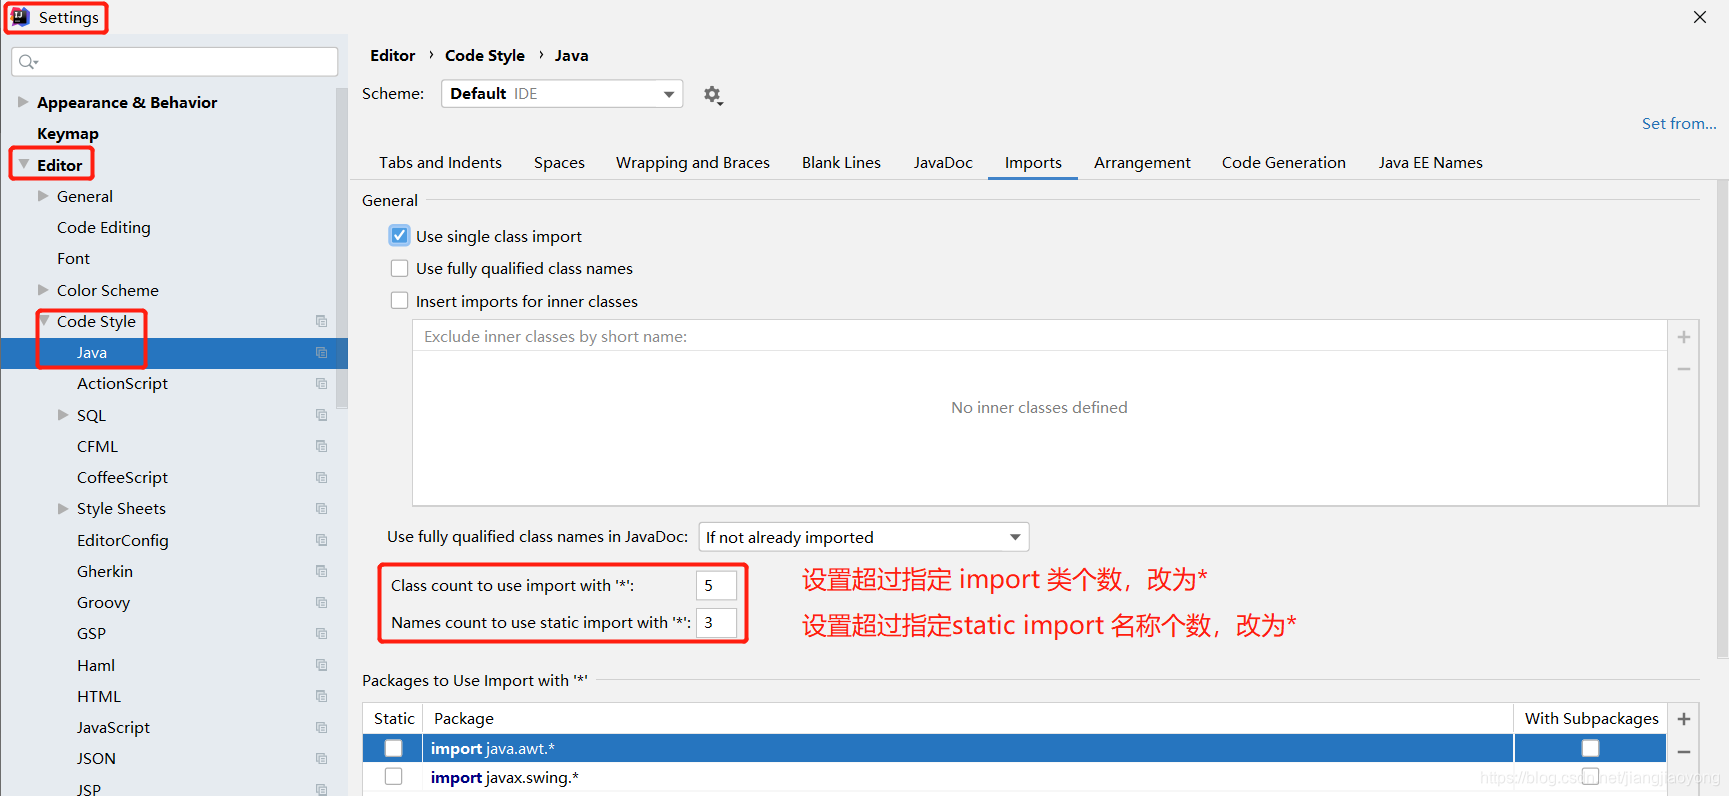Click names count static import field
The width and height of the screenshot is (1729, 796).
click(716, 622)
